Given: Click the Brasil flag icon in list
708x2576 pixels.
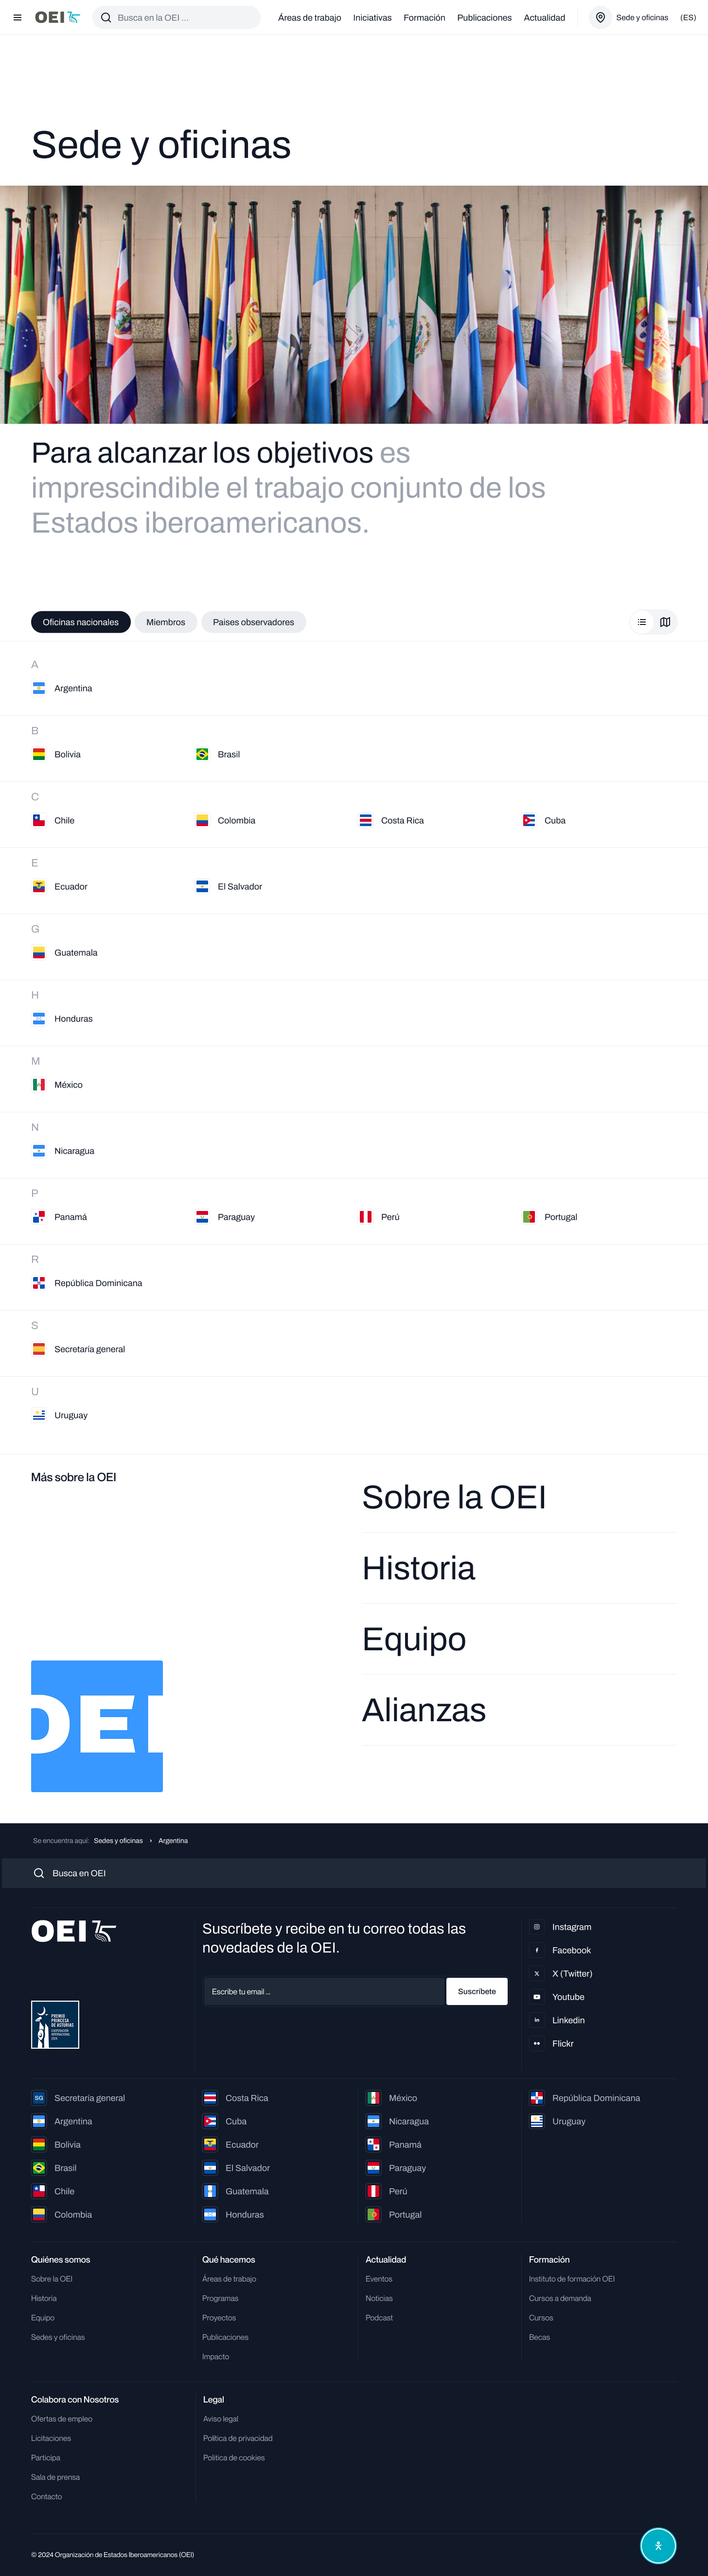Looking at the screenshot, I should [x=202, y=754].
